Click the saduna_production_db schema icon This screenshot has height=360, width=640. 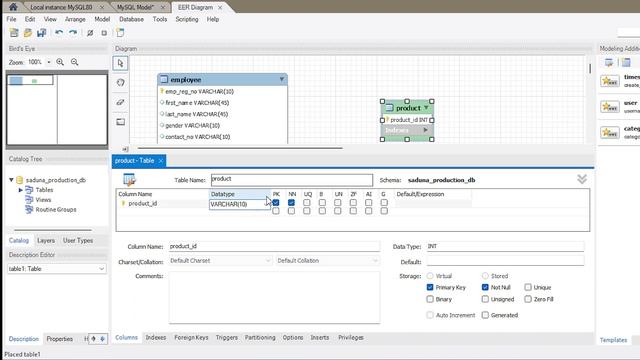pyautogui.click(x=19, y=180)
